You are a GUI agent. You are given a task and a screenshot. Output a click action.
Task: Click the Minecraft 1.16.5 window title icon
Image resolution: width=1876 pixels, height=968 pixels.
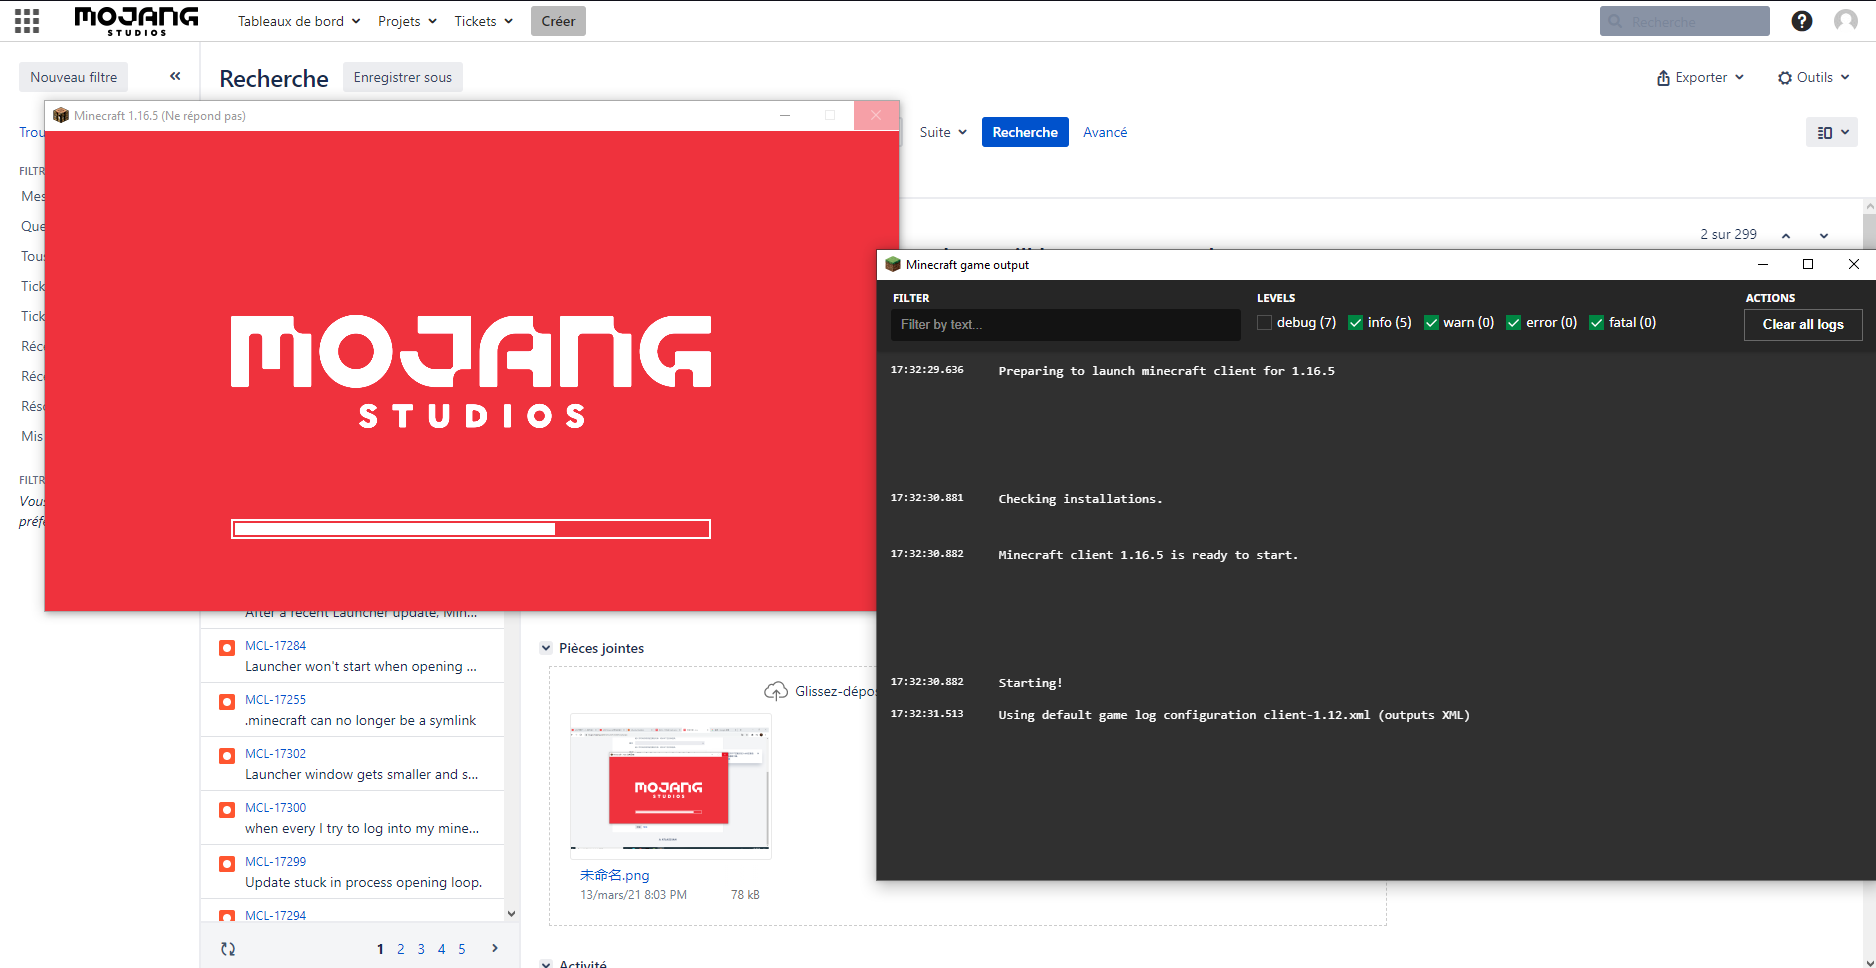(61, 115)
